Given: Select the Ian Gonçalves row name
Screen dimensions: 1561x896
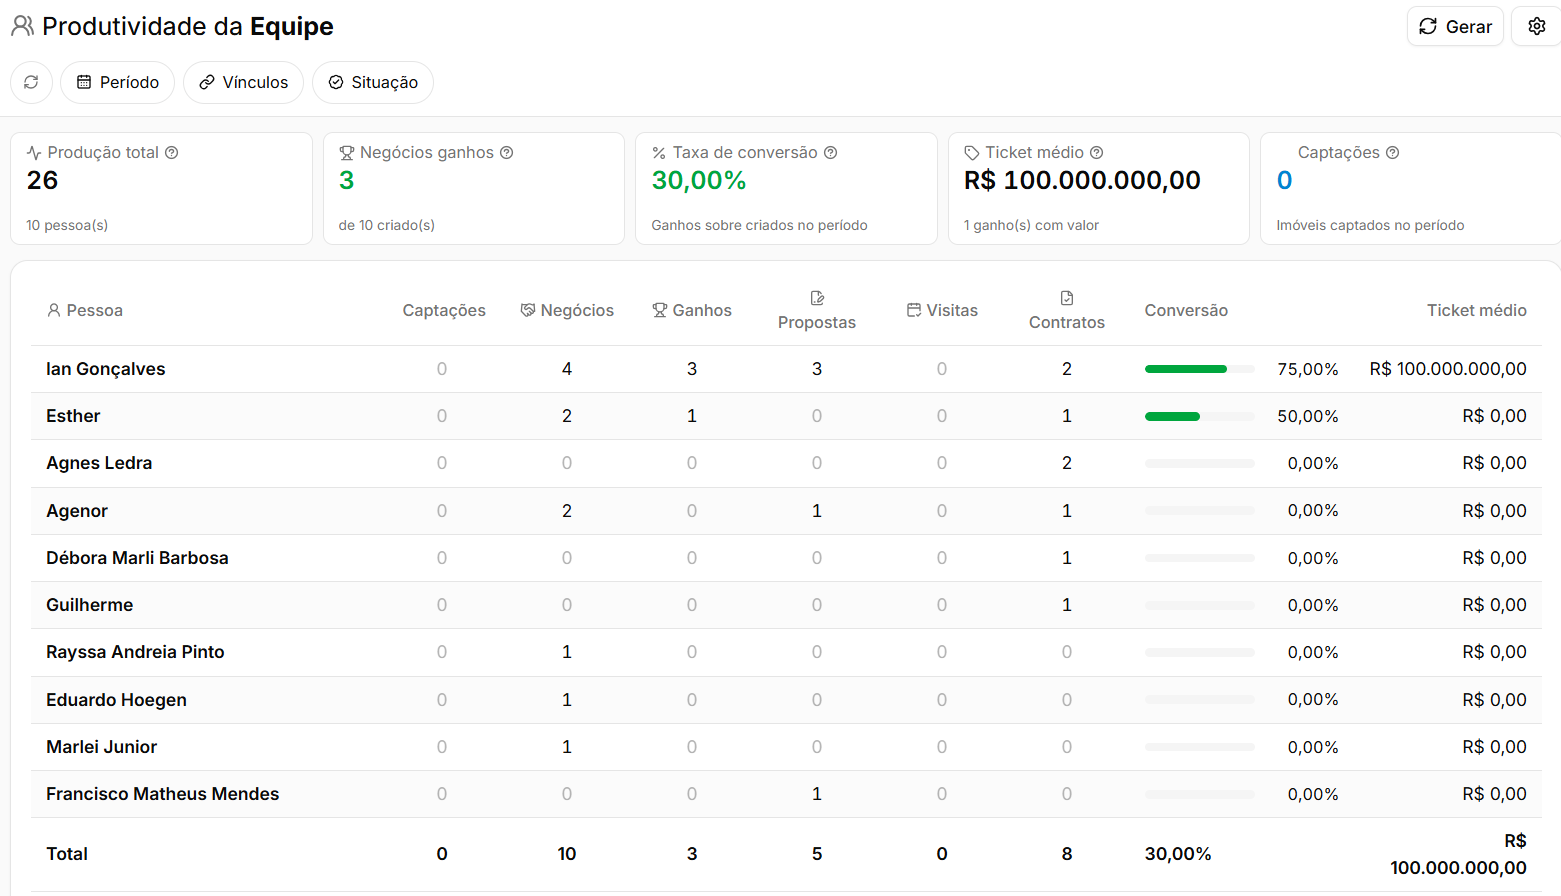Looking at the screenshot, I should (106, 369).
